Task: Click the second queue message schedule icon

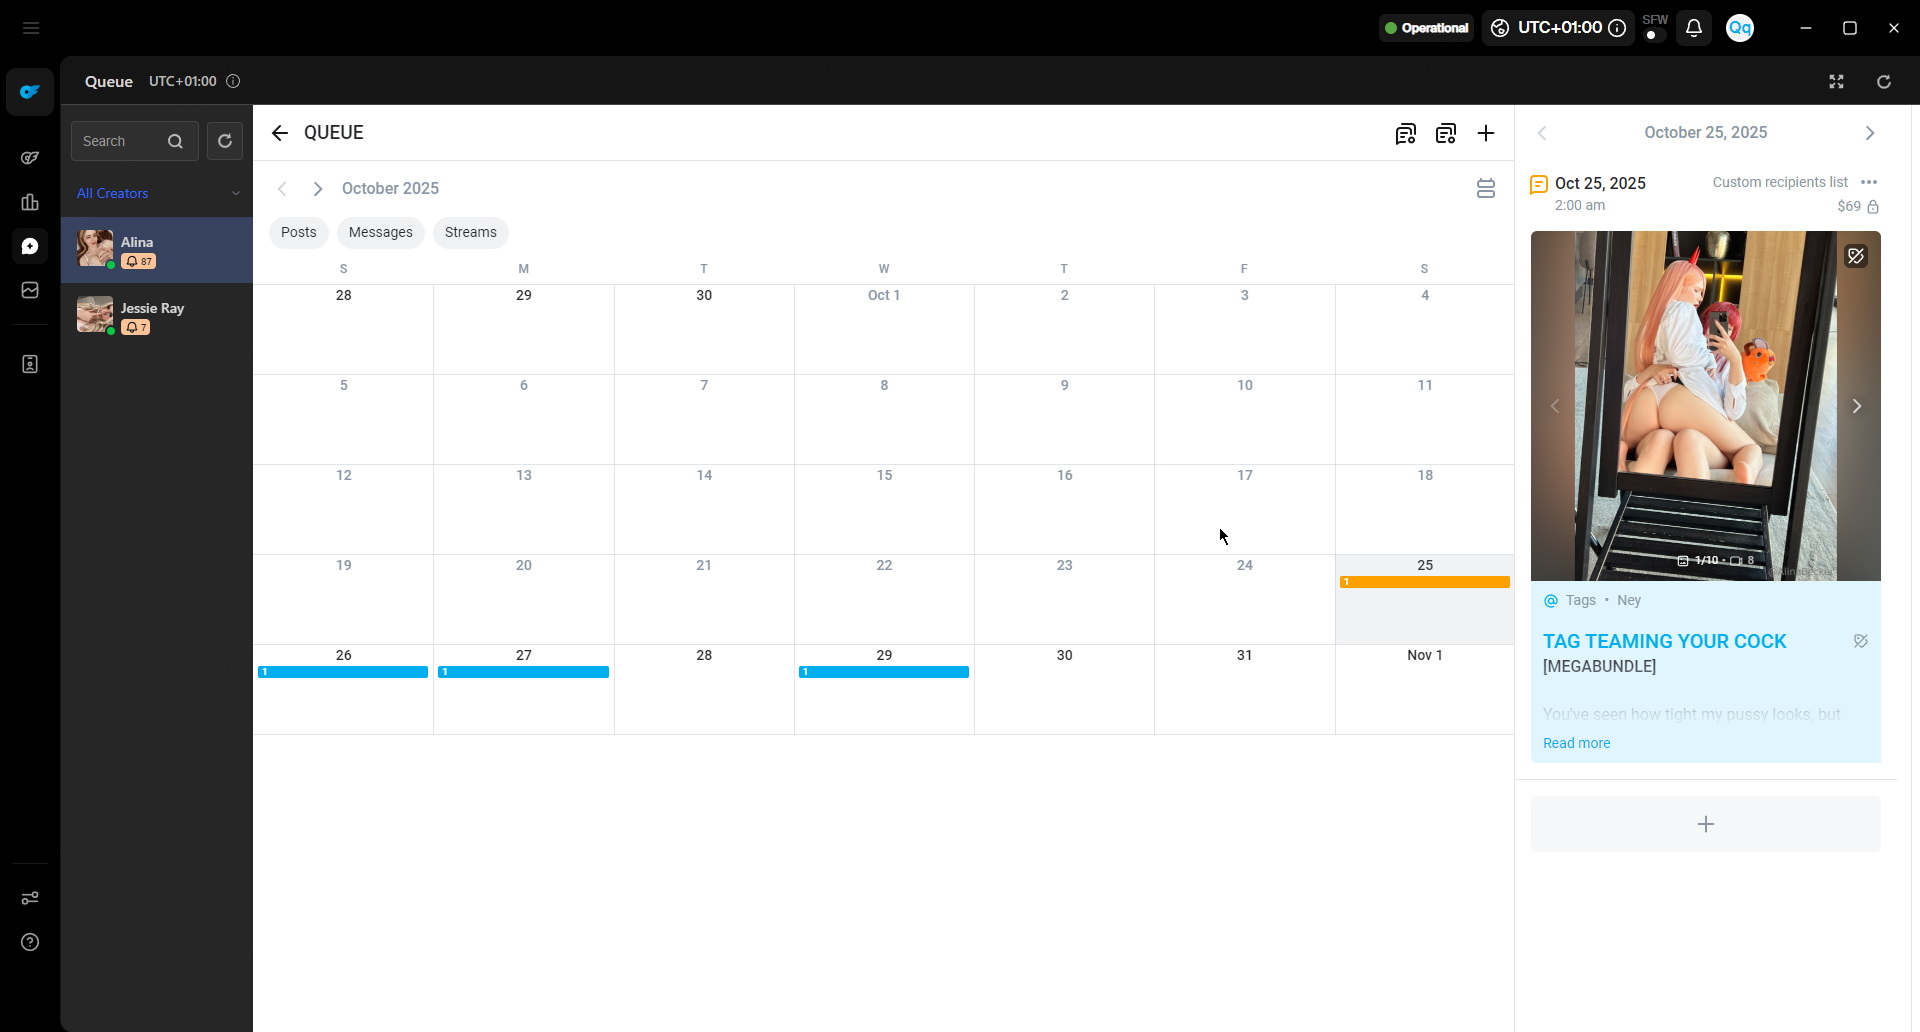Action: pos(1446,133)
